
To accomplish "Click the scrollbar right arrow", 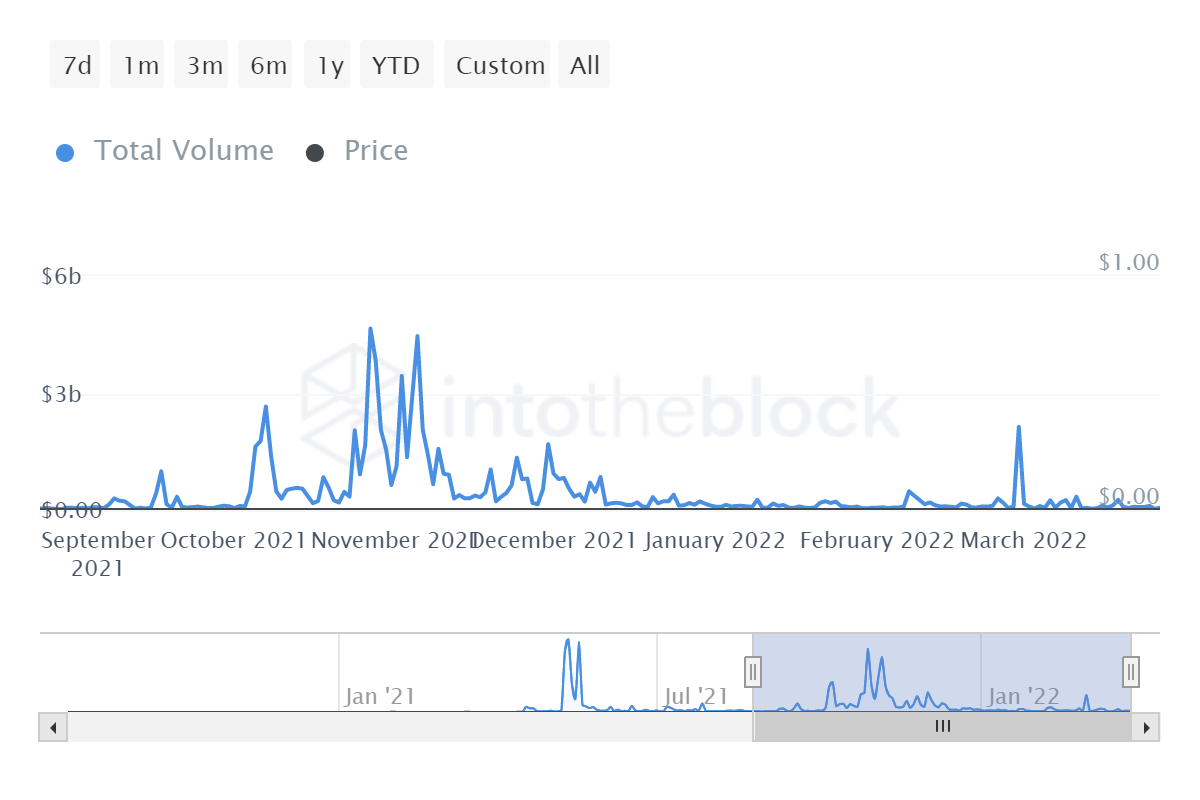I will [x=1146, y=727].
